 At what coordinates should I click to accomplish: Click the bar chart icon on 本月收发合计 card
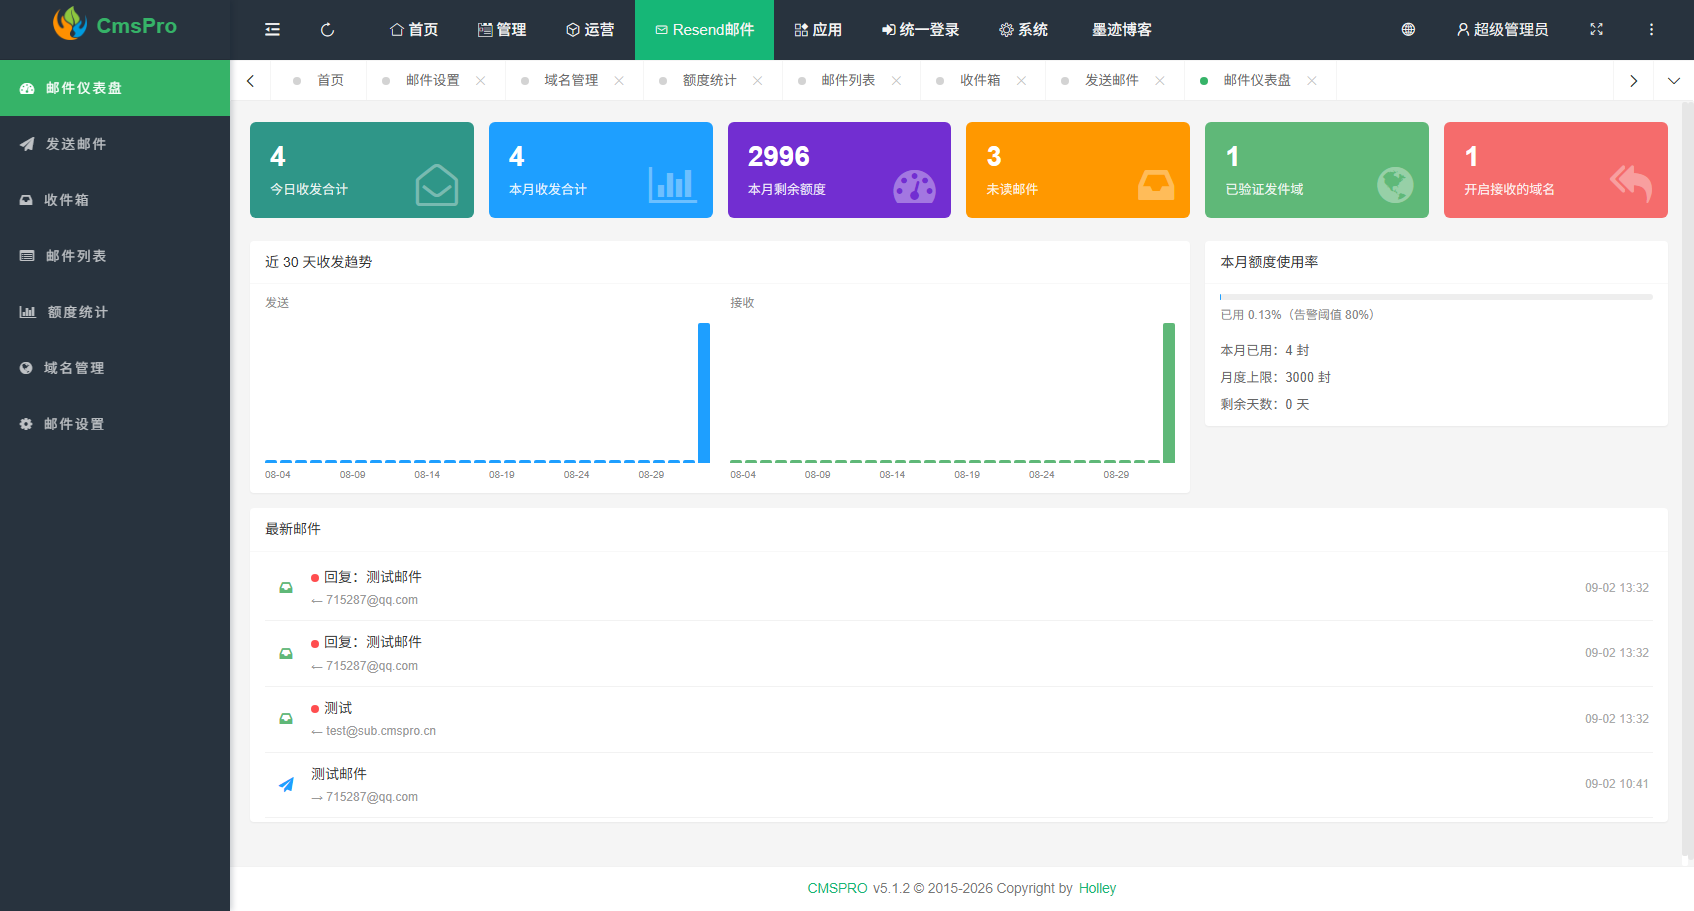(x=672, y=185)
